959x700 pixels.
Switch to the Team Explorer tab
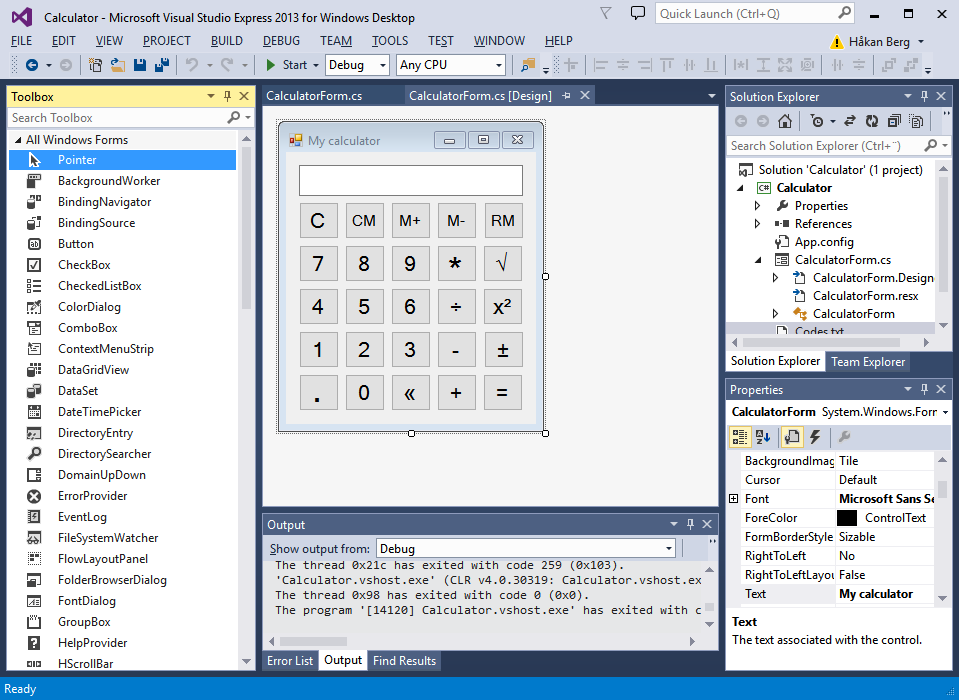click(867, 362)
